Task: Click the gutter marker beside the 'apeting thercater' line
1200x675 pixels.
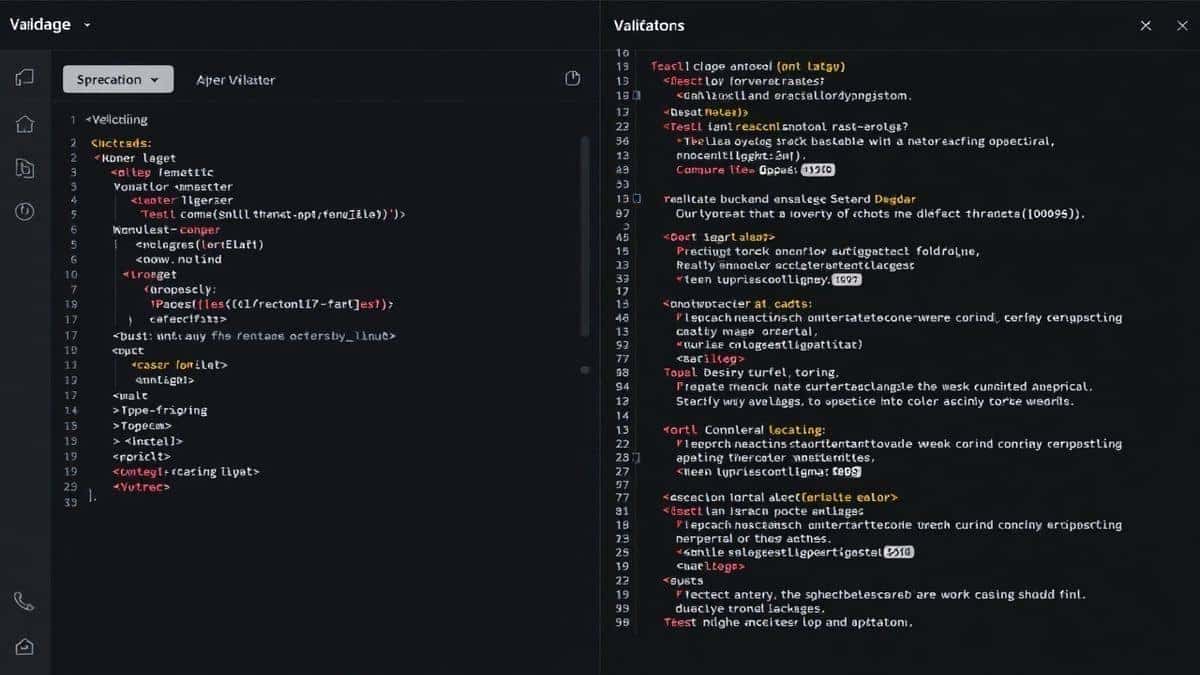Action: (x=636, y=458)
